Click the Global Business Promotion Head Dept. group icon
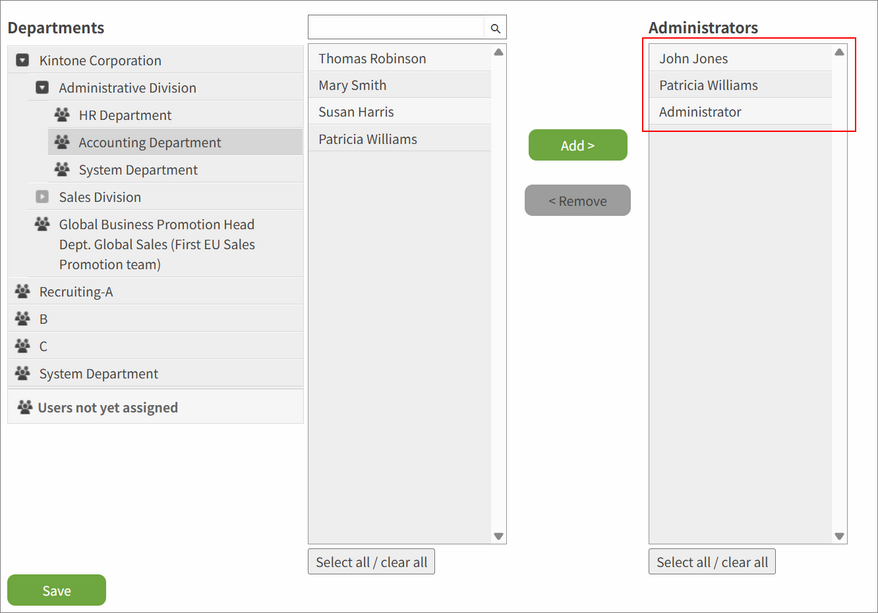The image size is (878, 613). point(42,224)
